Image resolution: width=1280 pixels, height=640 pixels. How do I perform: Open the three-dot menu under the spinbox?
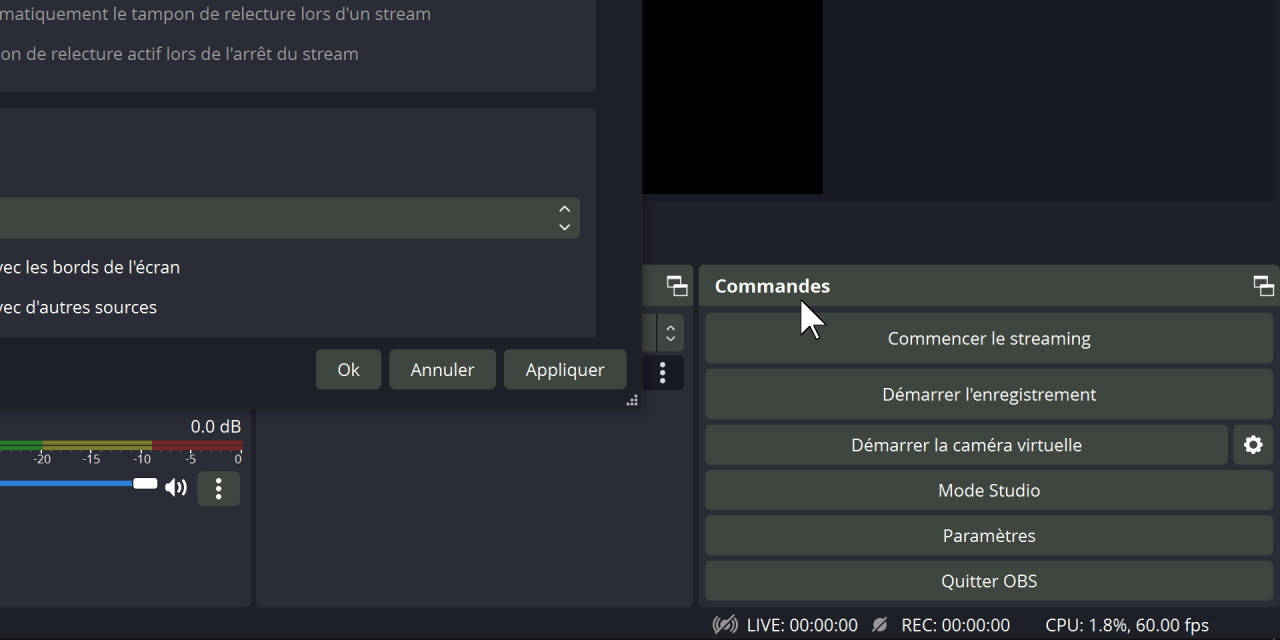662,373
